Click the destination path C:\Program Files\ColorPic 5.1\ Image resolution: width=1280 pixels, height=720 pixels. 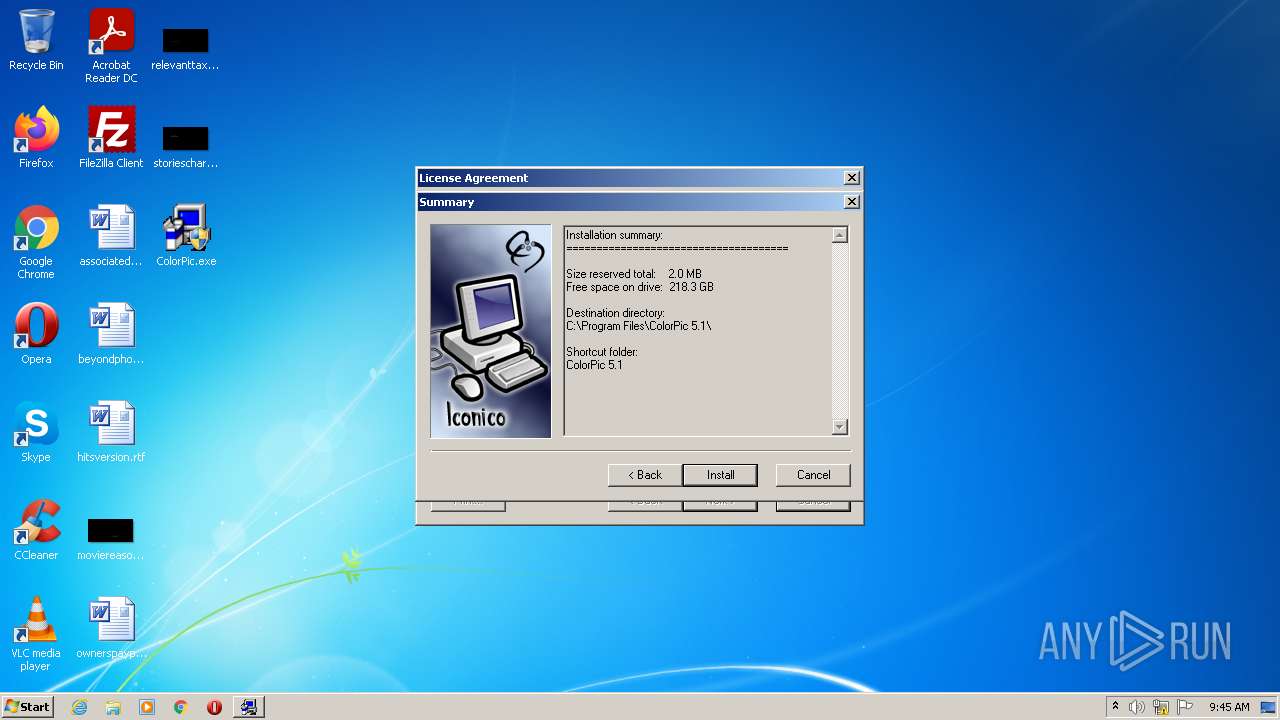coord(639,326)
